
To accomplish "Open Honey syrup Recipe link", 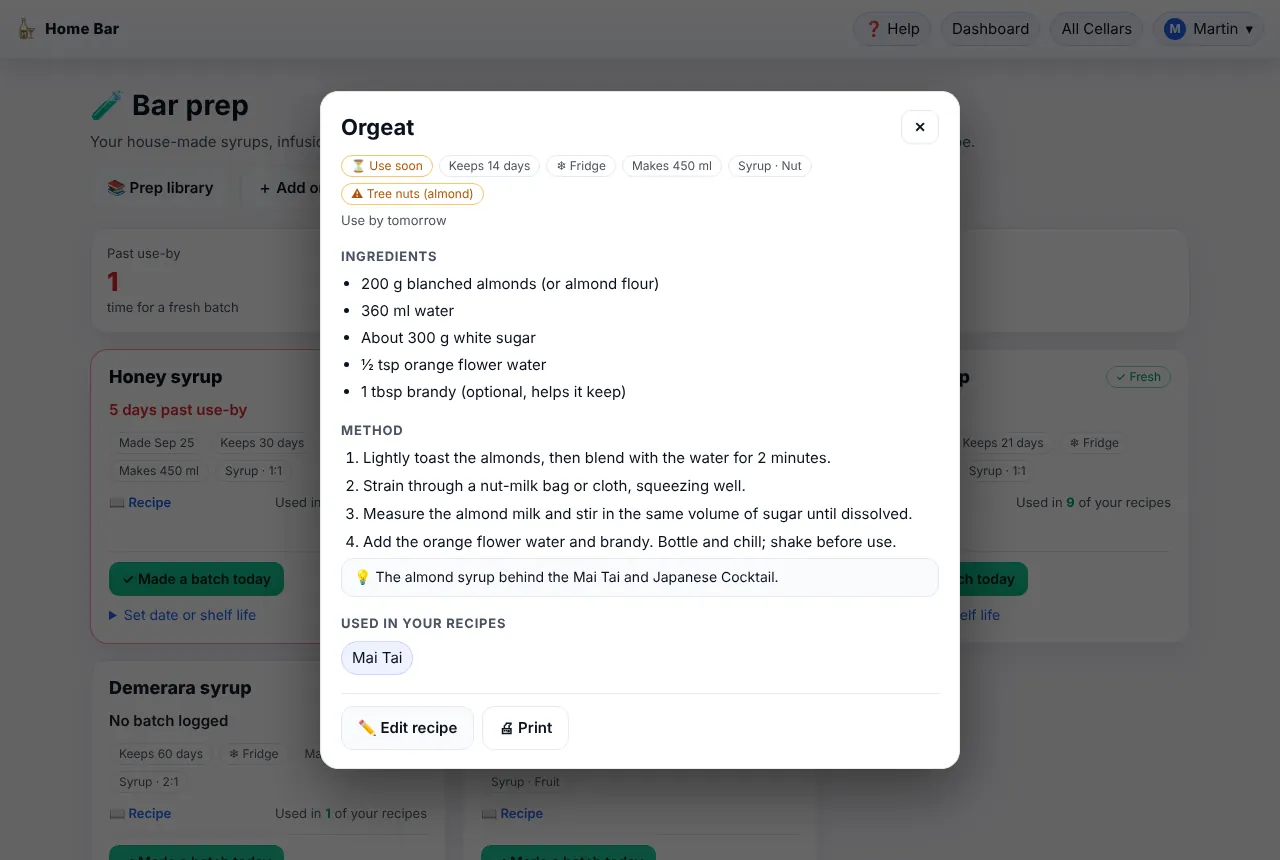I will 140,503.
